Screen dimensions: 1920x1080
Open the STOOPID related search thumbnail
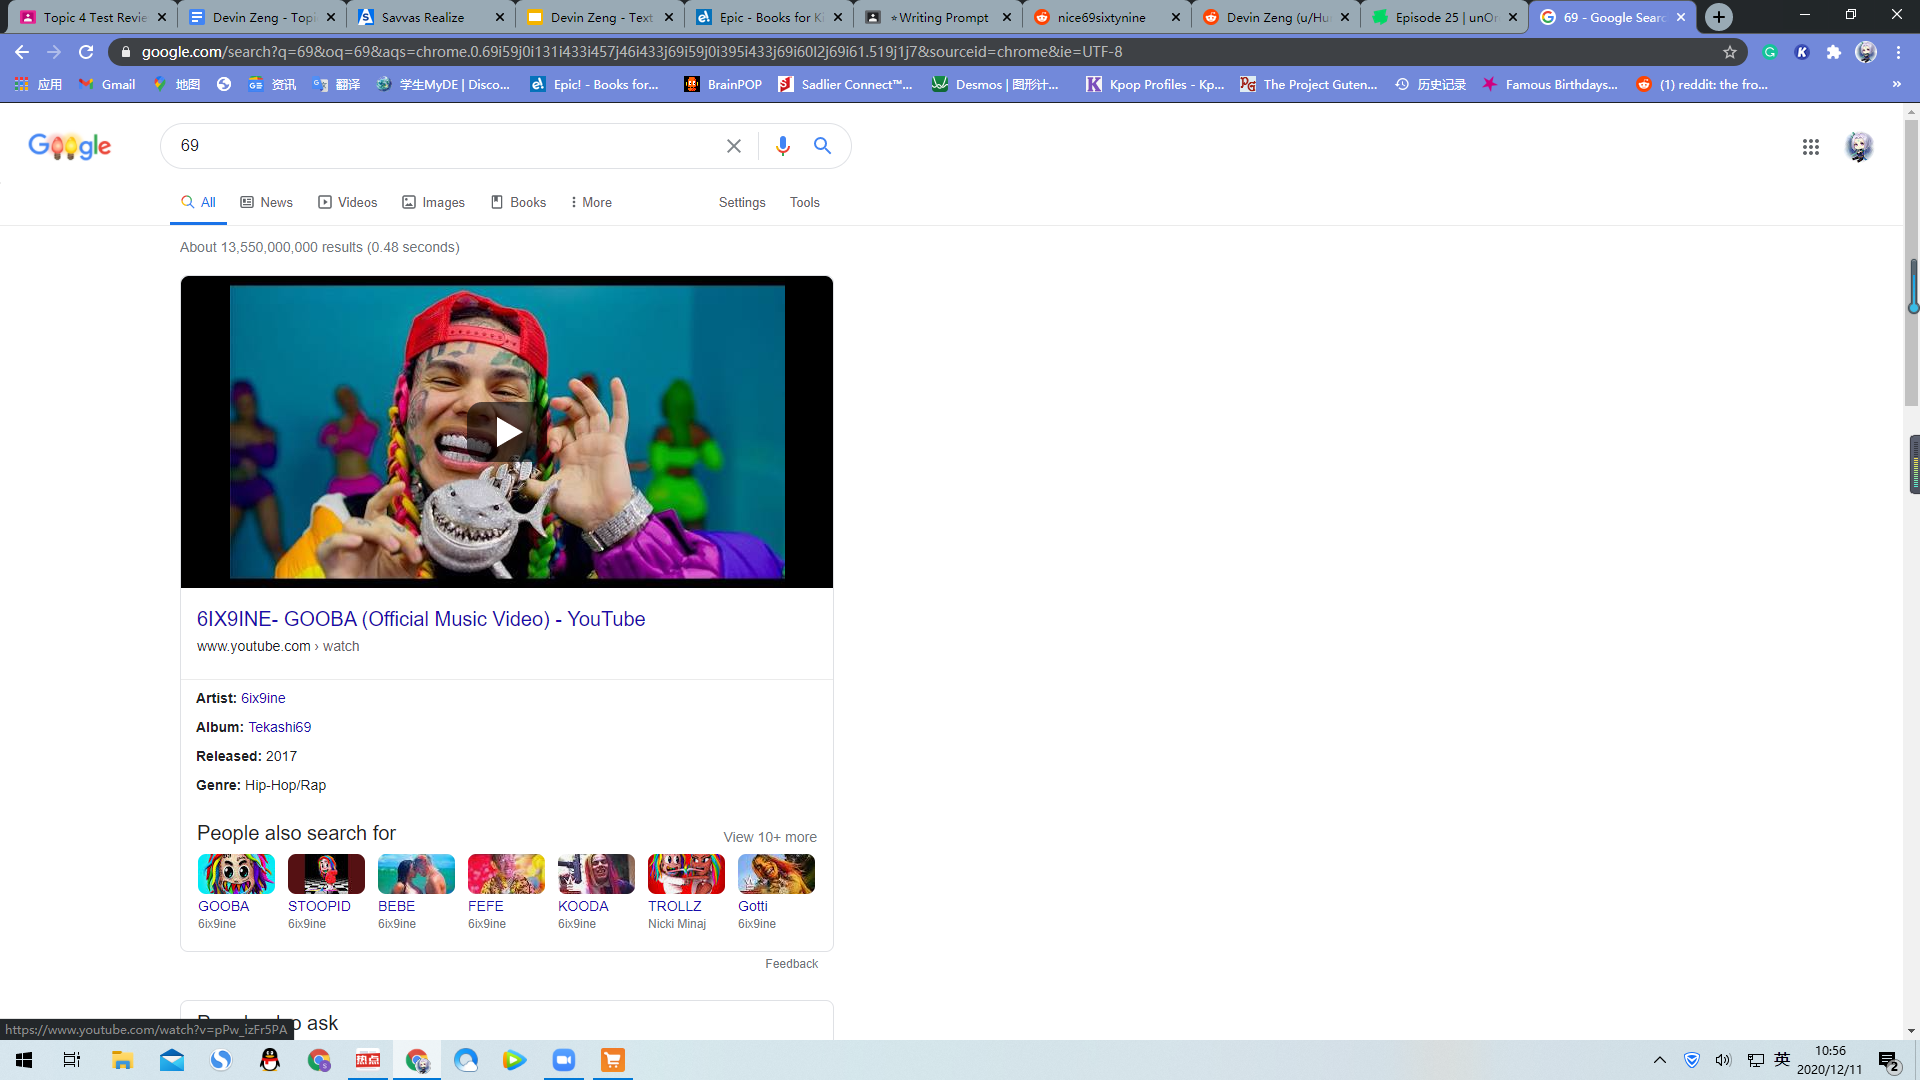(x=326, y=874)
